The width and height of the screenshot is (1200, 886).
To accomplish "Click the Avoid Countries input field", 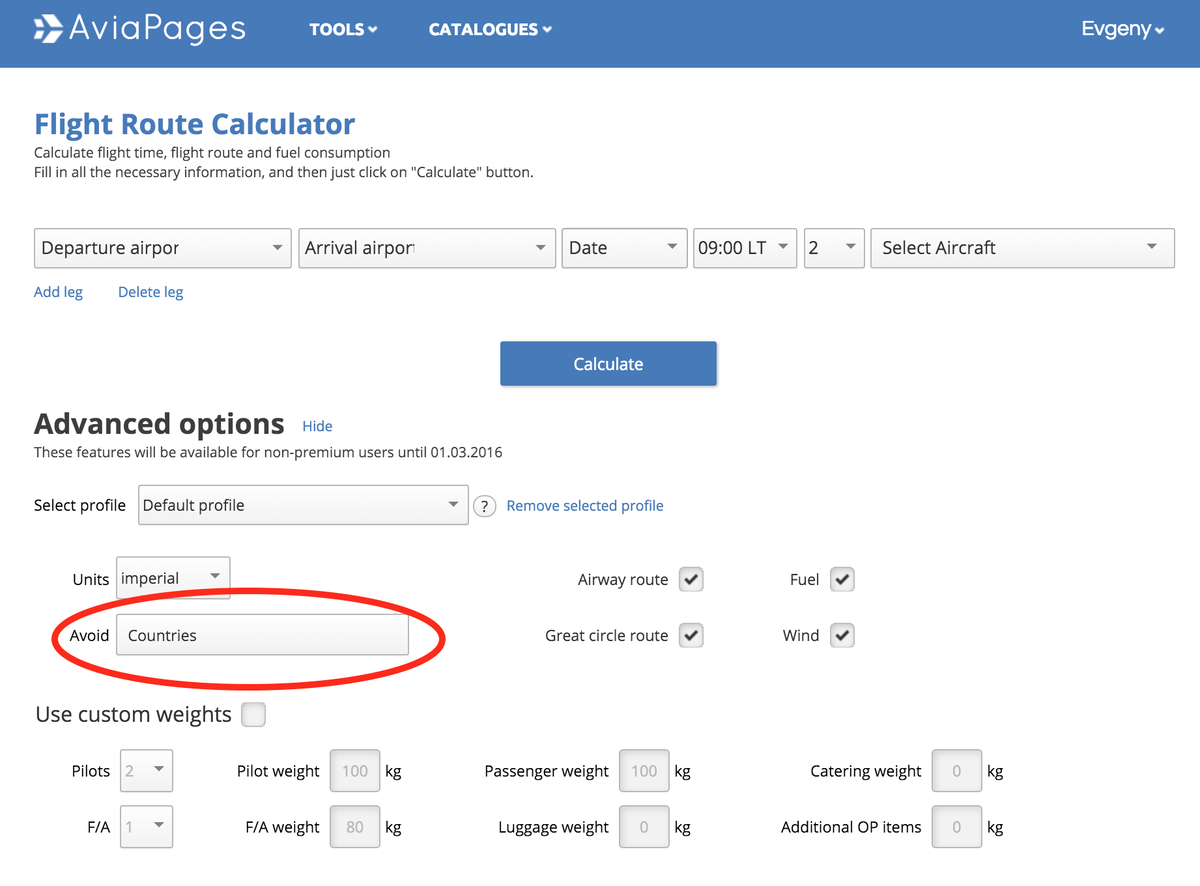I will [262, 635].
